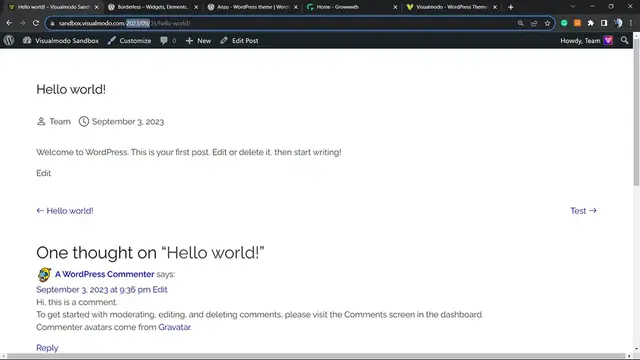Screen dimensions: 640x360
Task: Click the horizontal scrollbar at bottom
Action: pos(316,356)
